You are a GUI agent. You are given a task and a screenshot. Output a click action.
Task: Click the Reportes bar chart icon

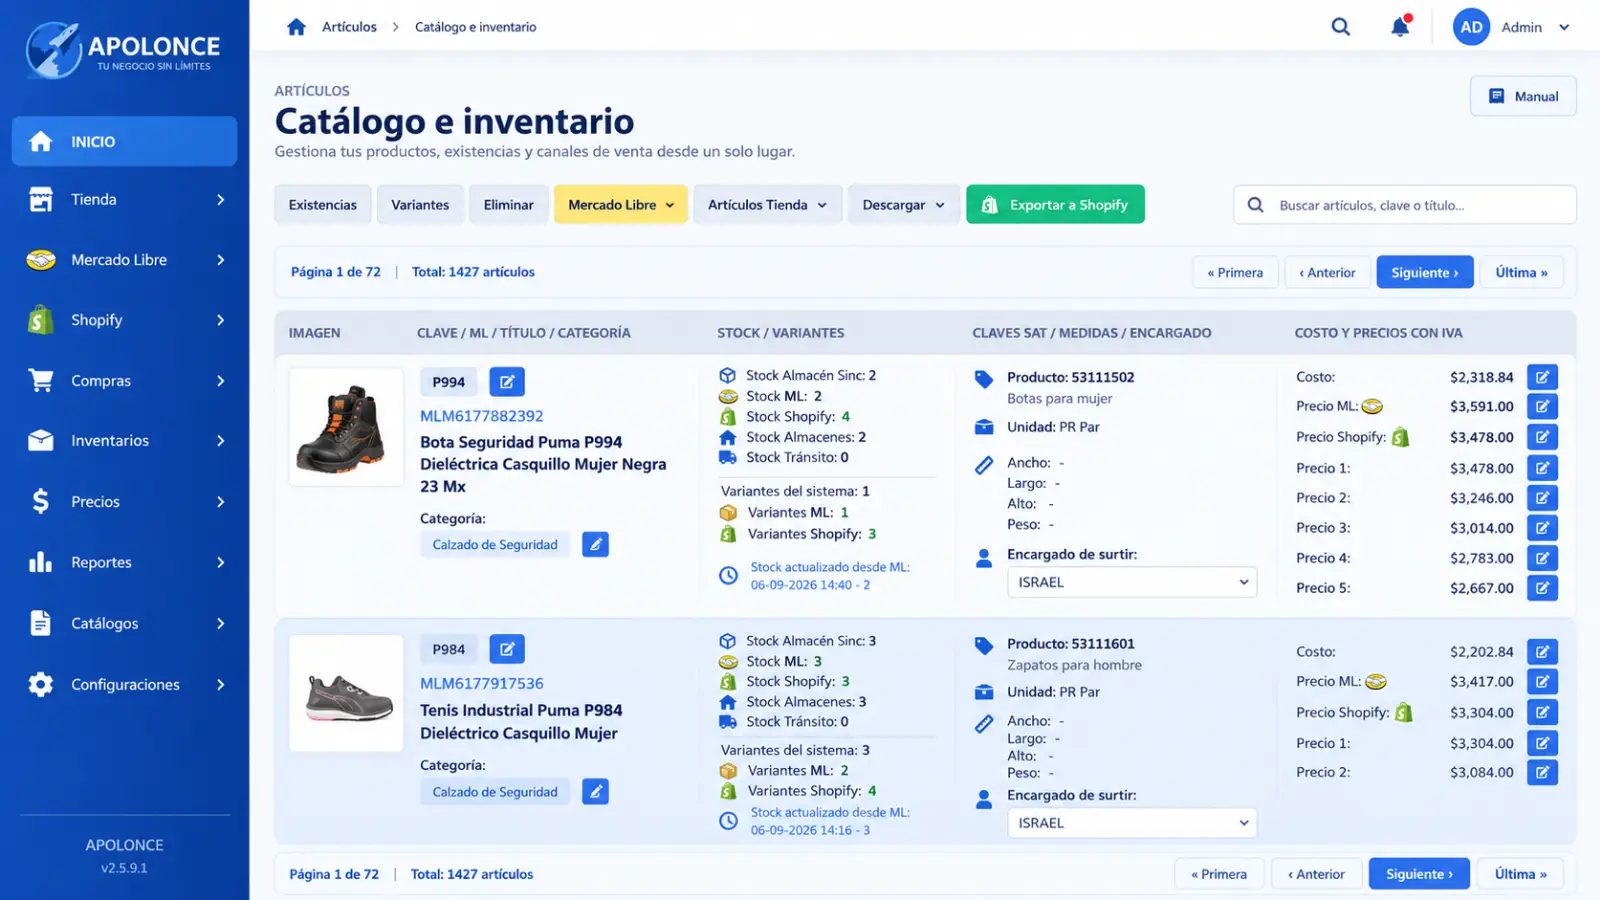click(x=40, y=562)
